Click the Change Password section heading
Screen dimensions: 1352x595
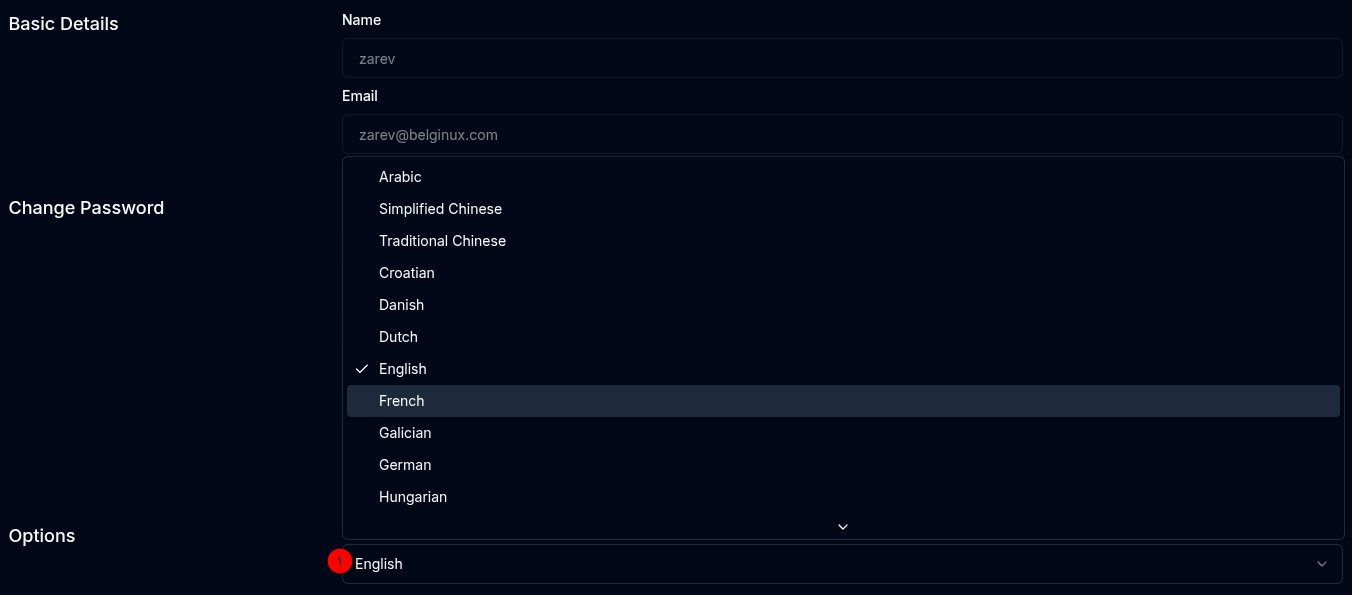tap(86, 208)
